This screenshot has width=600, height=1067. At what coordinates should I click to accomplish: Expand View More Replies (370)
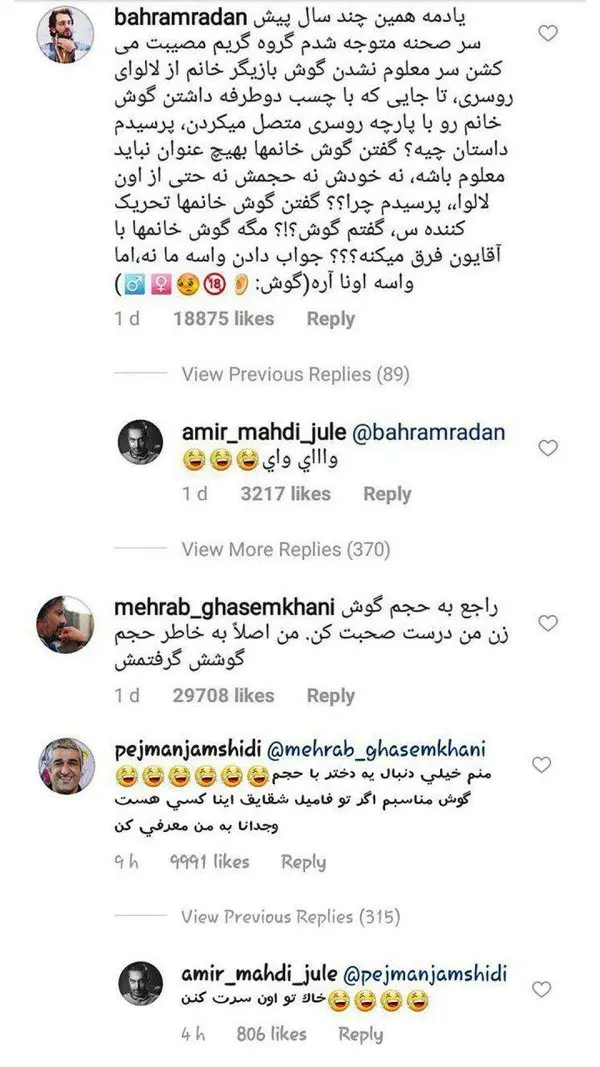[x=286, y=549]
